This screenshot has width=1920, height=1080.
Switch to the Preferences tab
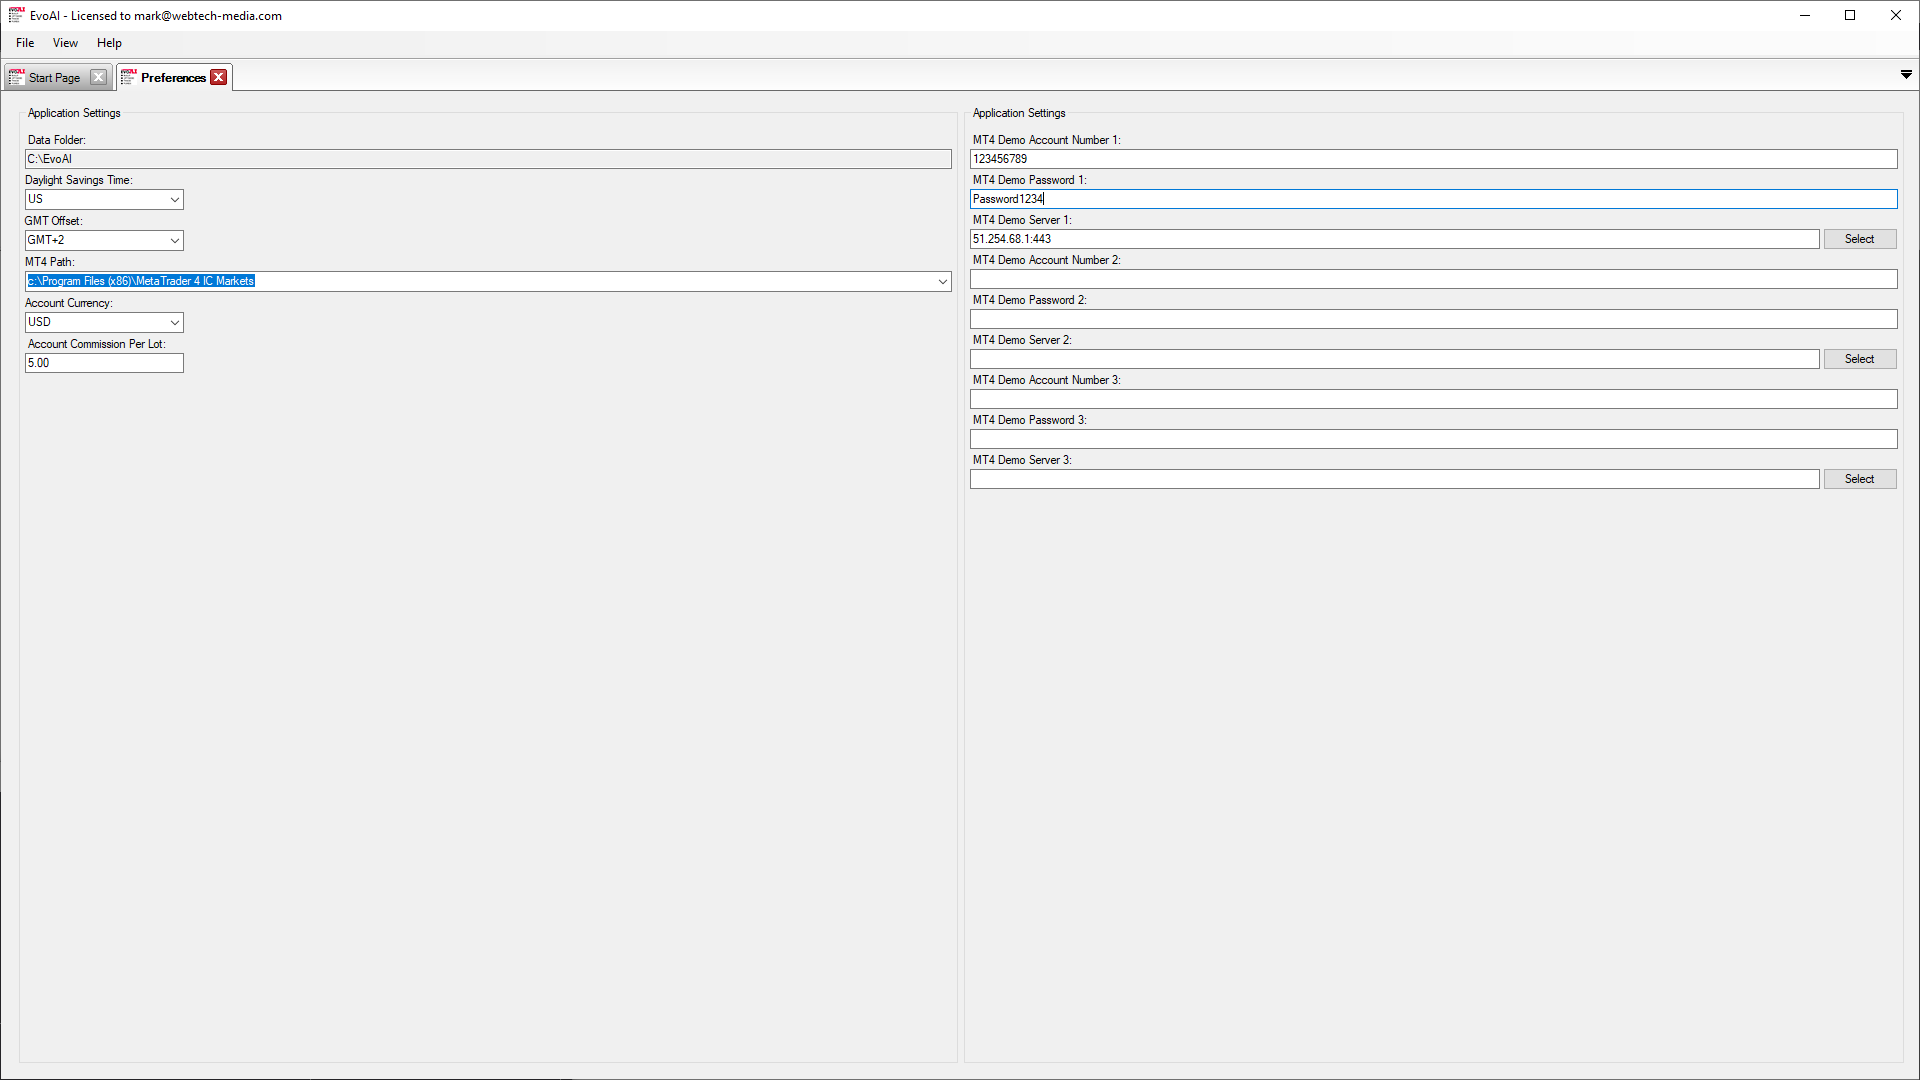click(173, 76)
